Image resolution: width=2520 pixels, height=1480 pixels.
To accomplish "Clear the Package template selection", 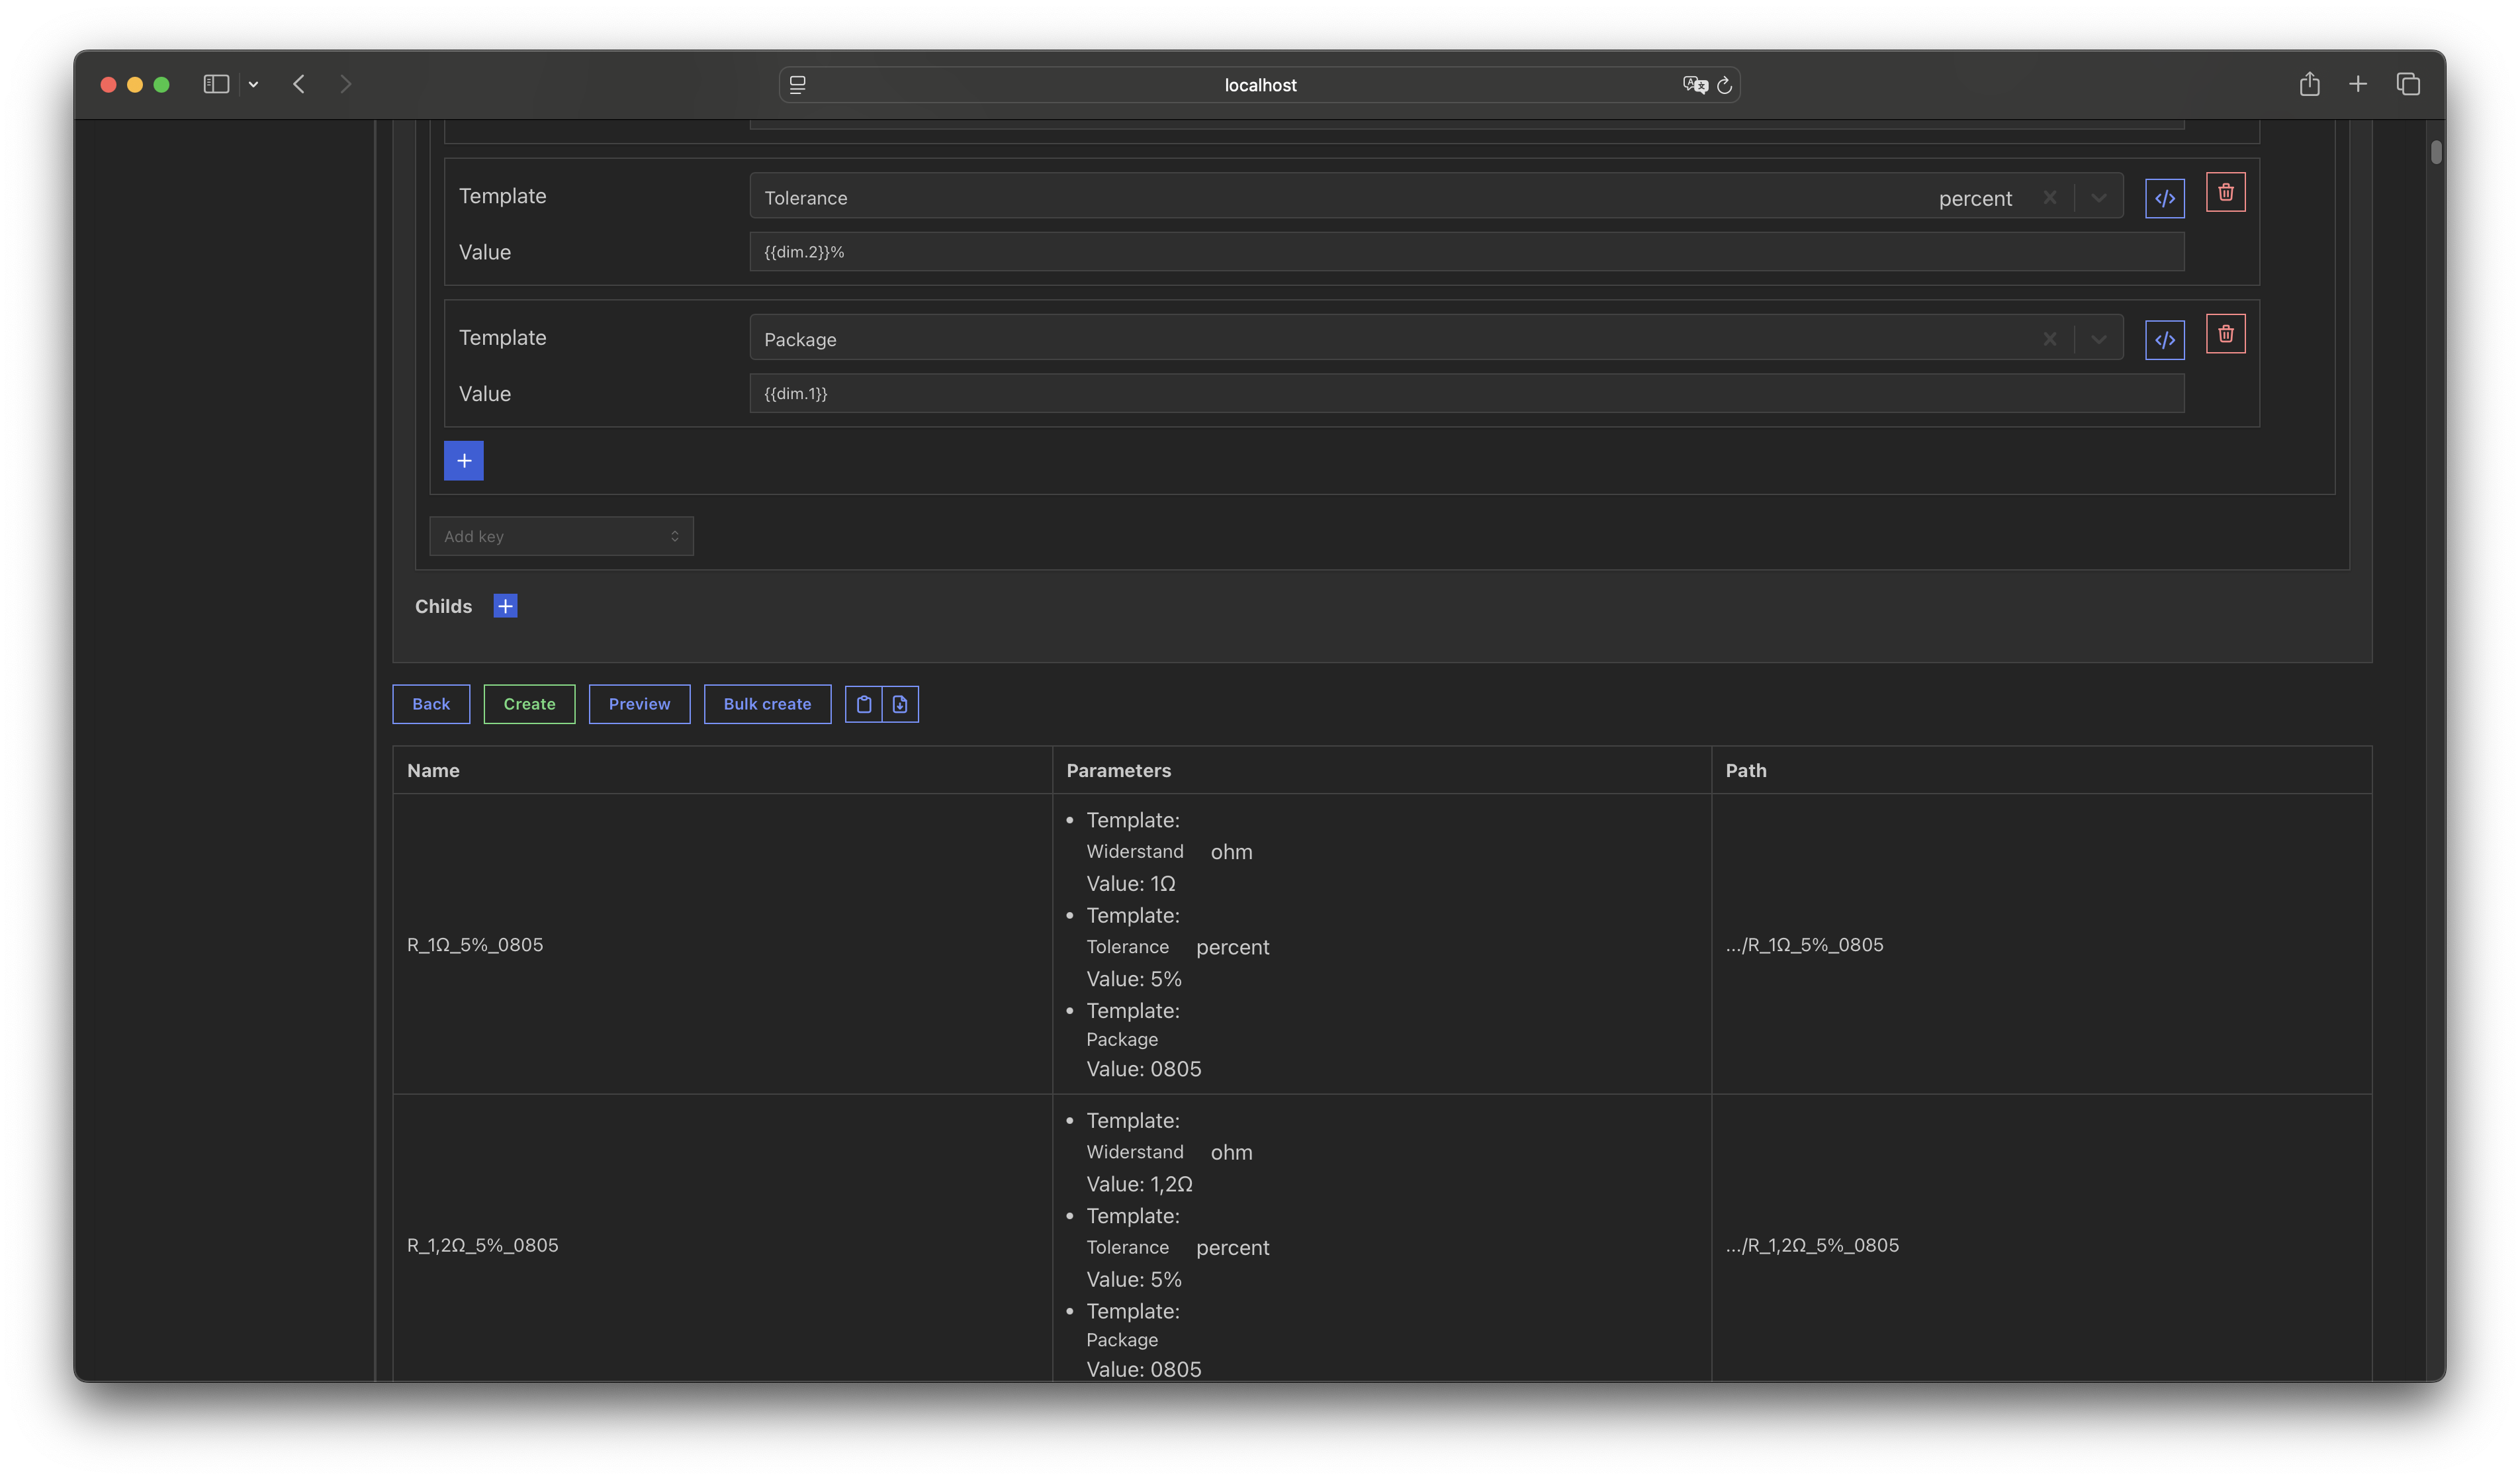I will [x=2049, y=340].
